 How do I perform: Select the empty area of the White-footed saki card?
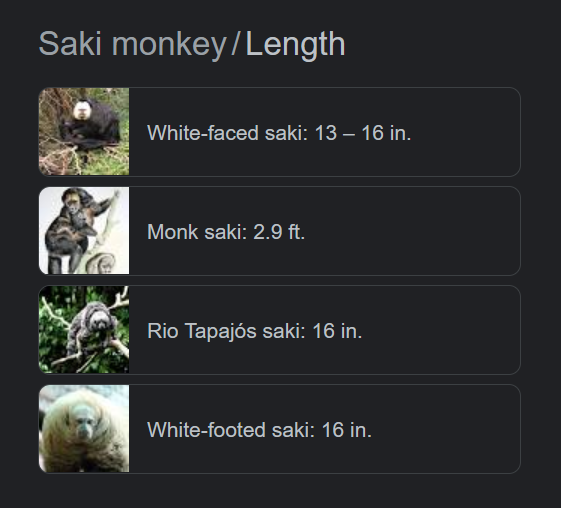point(445,429)
